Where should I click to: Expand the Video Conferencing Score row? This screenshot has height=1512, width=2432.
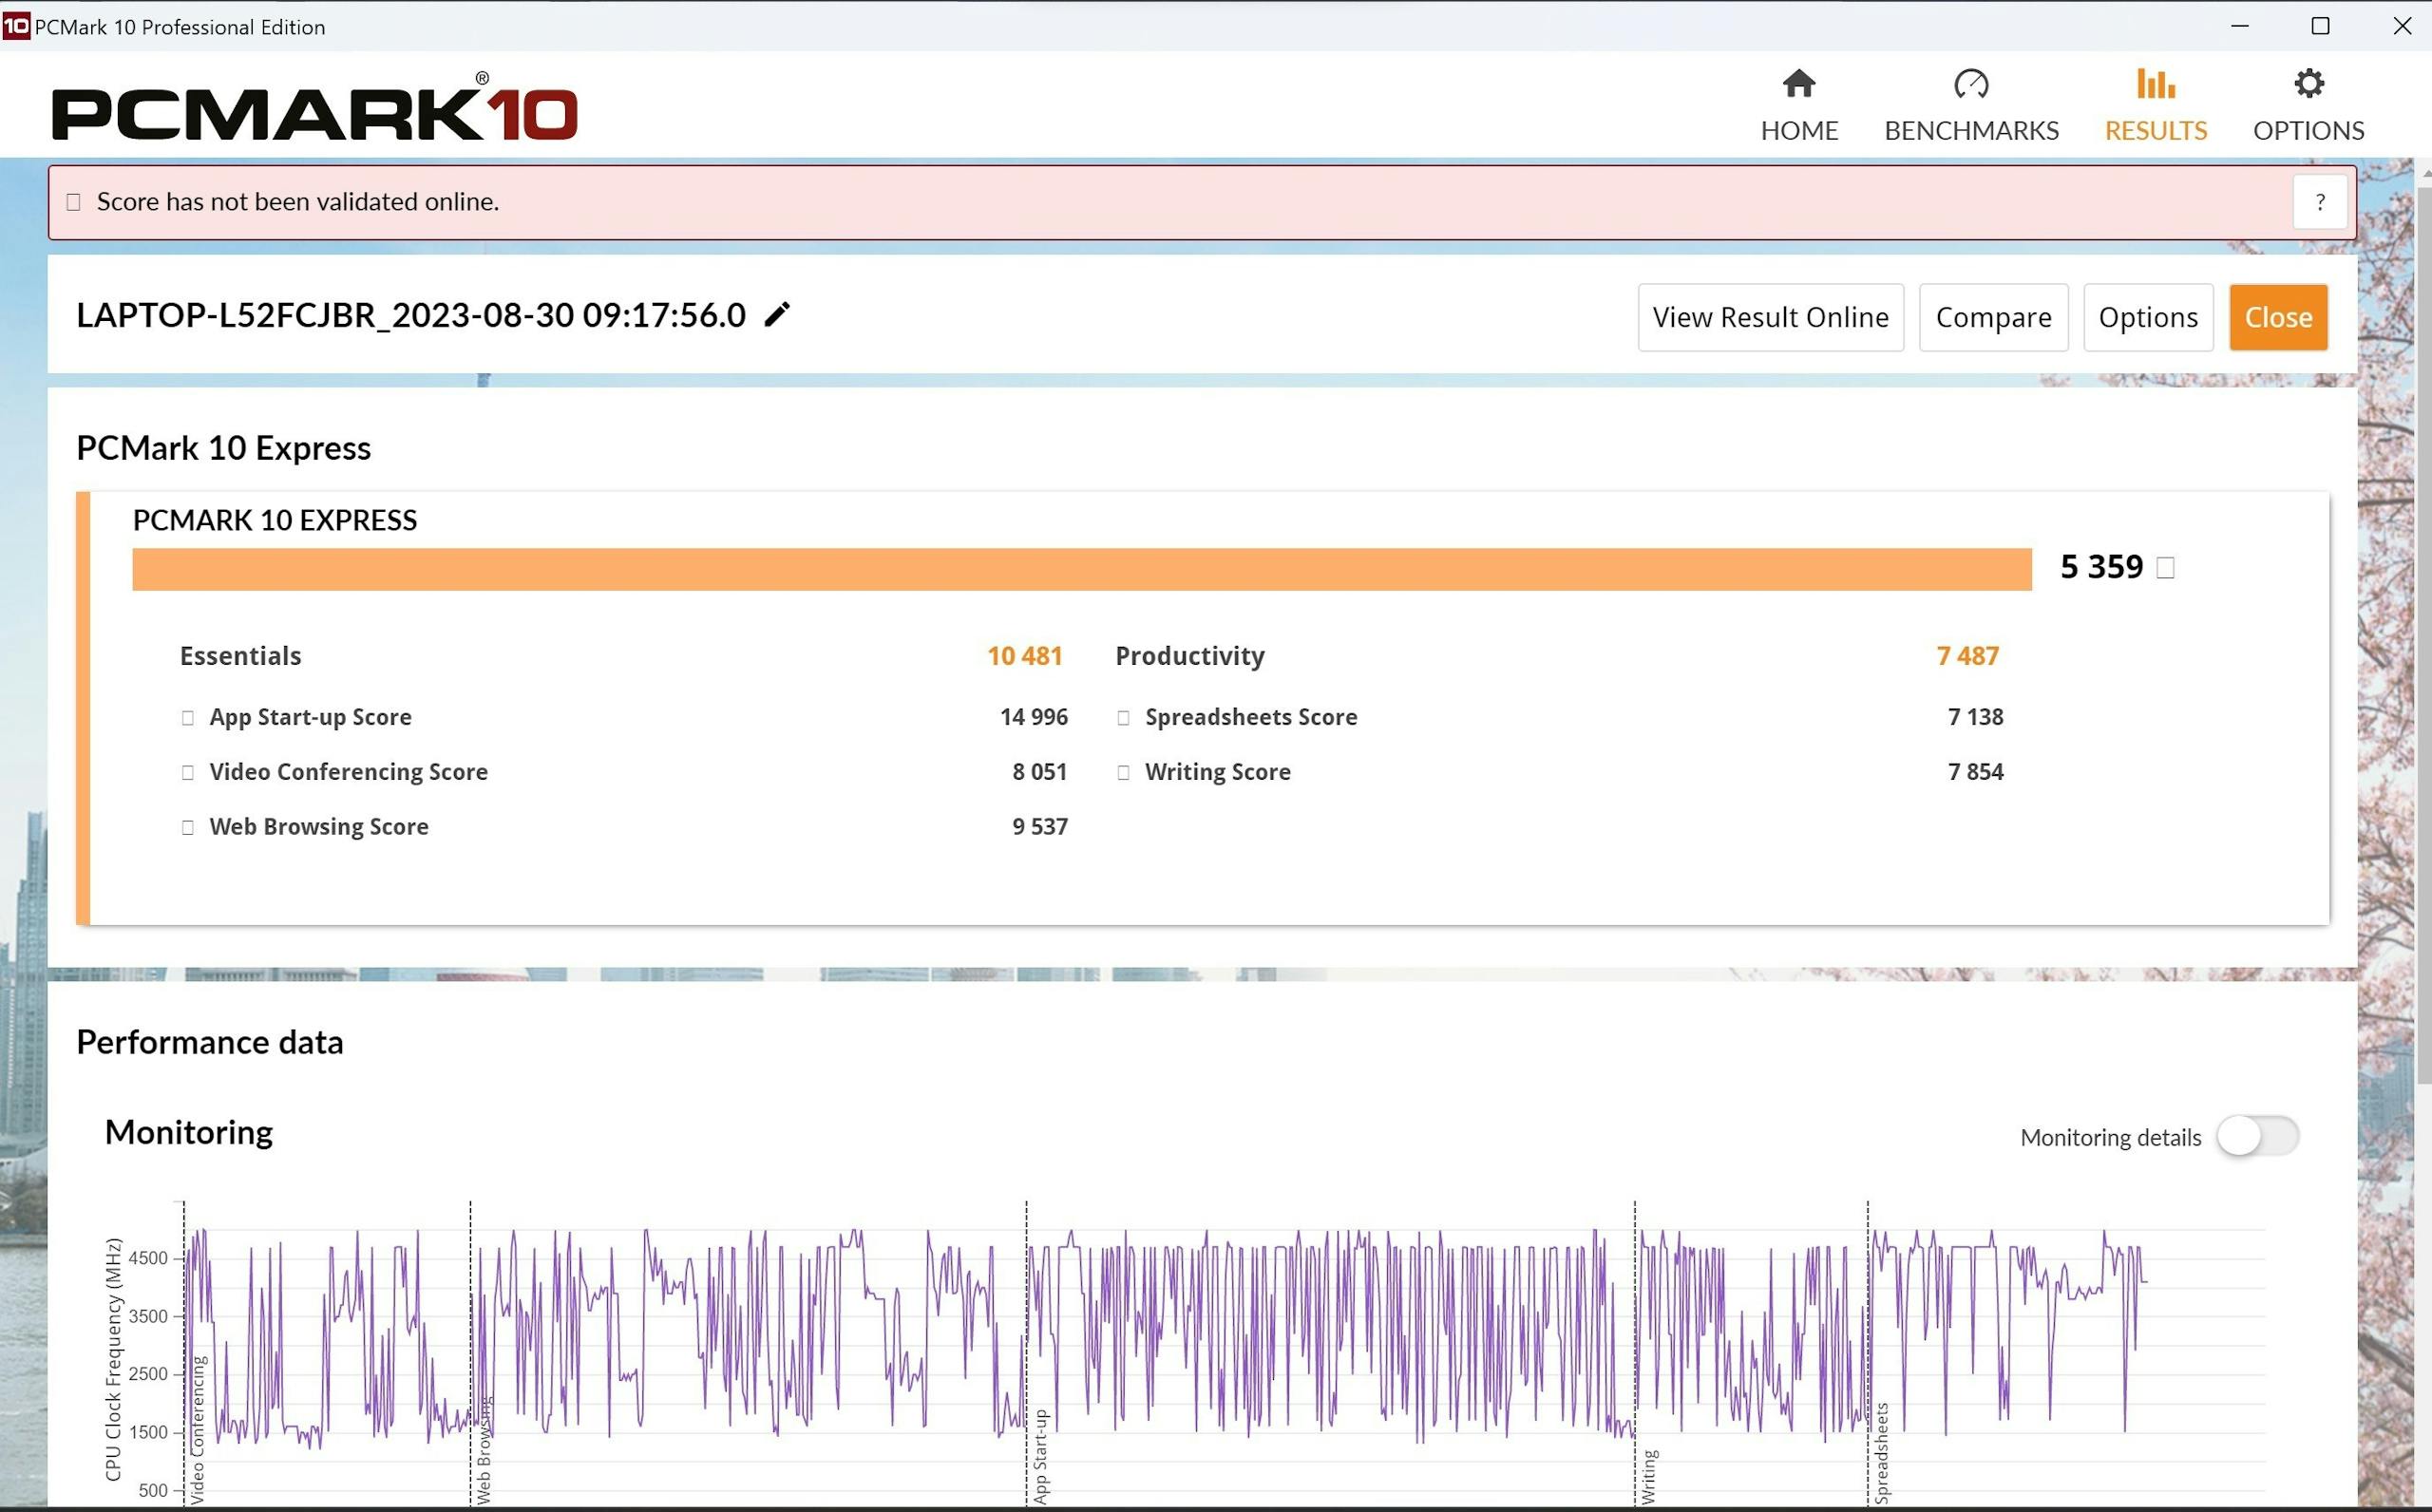[x=188, y=772]
